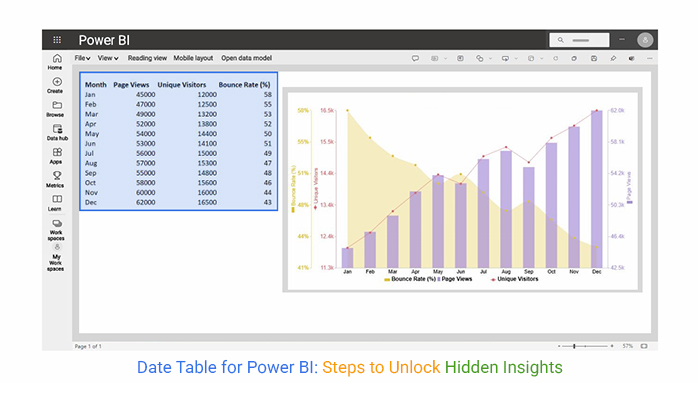The width and height of the screenshot is (698, 400).
Task: Click the Jan bar in chart
Action: pyautogui.click(x=347, y=258)
